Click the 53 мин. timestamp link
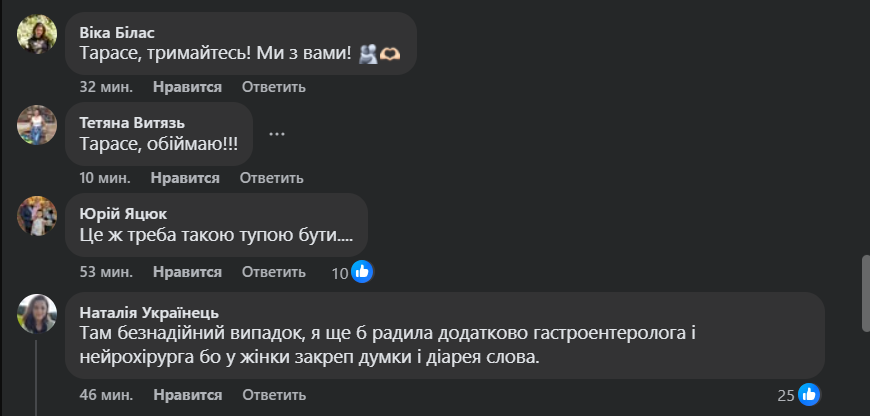The image size is (870, 416). pyautogui.click(x=105, y=271)
